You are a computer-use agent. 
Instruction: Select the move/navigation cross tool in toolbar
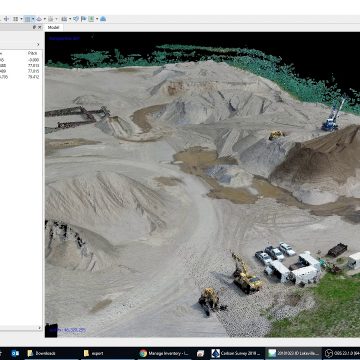coord(6,19)
